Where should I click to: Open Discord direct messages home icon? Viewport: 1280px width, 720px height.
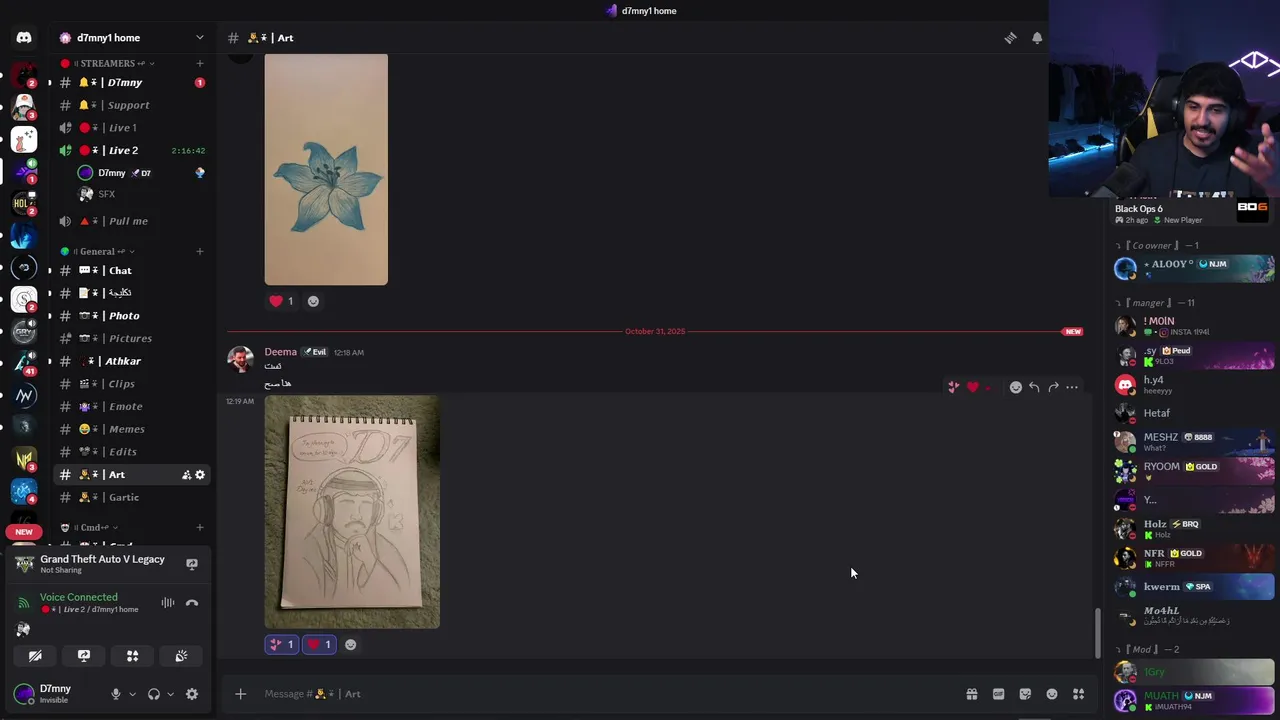point(24,37)
